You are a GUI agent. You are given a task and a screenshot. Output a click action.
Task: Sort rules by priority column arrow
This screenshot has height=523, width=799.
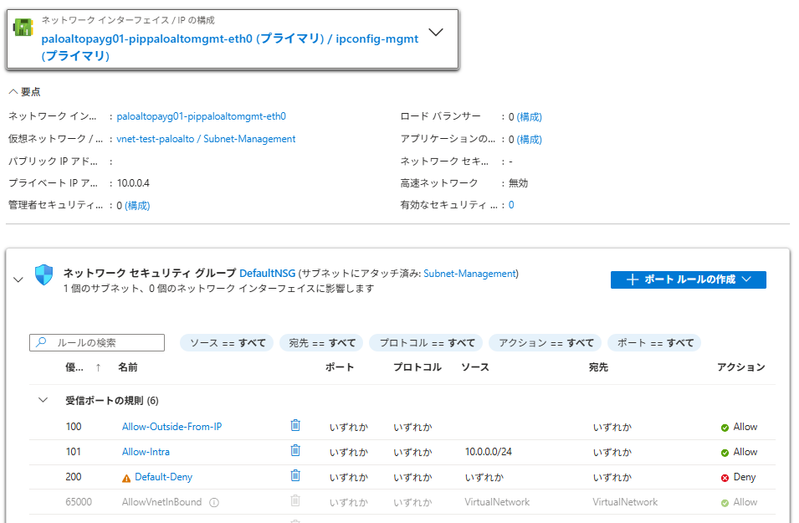pos(98,367)
